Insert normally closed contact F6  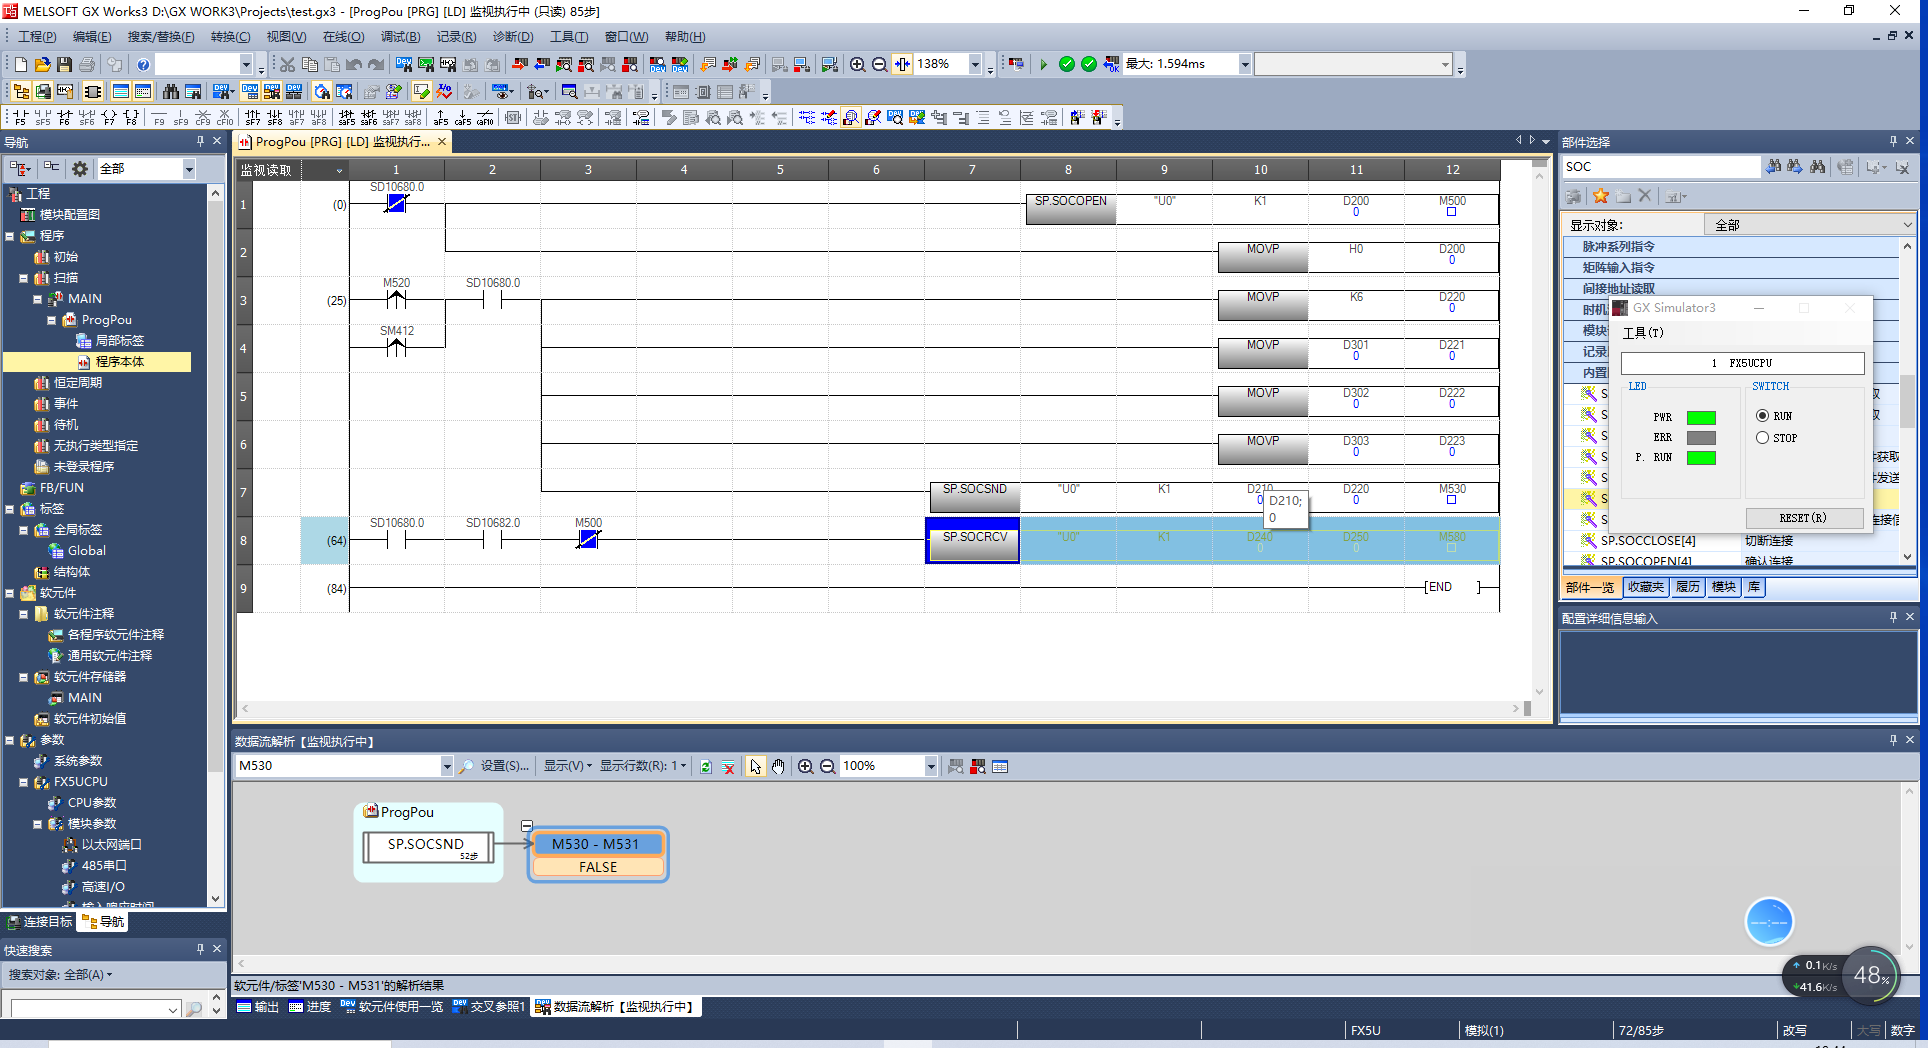pyautogui.click(x=64, y=118)
